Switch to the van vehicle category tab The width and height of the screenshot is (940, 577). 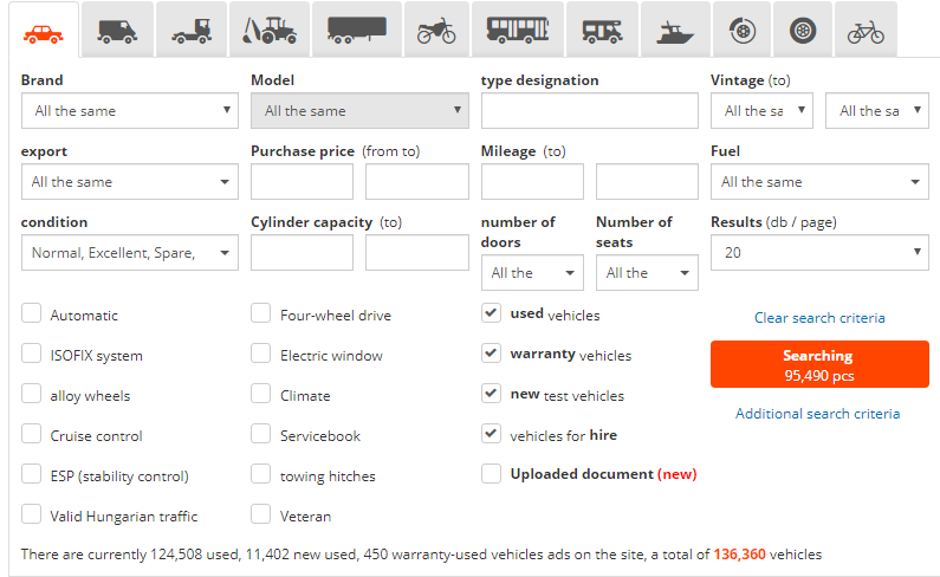[115, 27]
